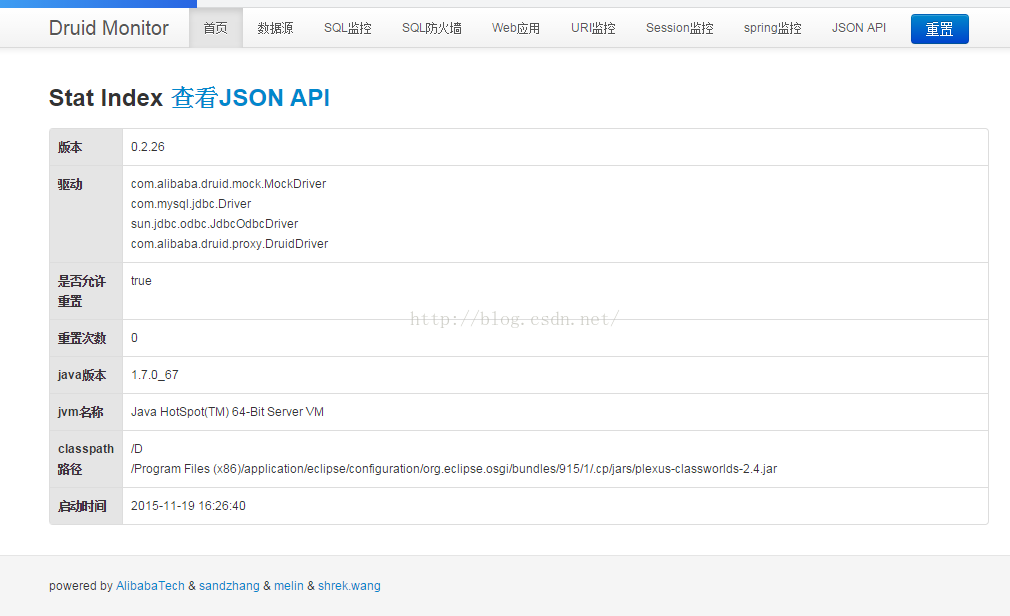Switch to the 数据源 tab
Image resolution: width=1010 pixels, height=616 pixels.
(x=275, y=28)
